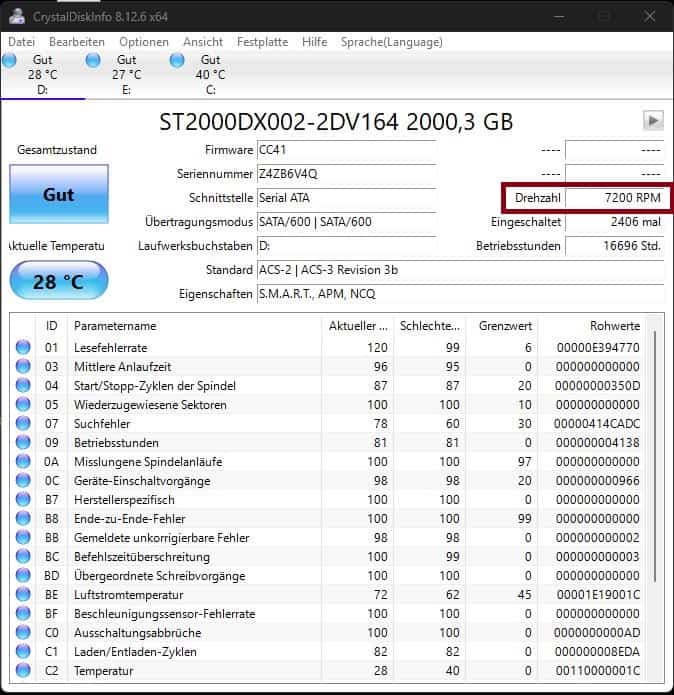674x695 pixels.
Task: Click raw value 00000E394770
Action: click(x=598, y=348)
